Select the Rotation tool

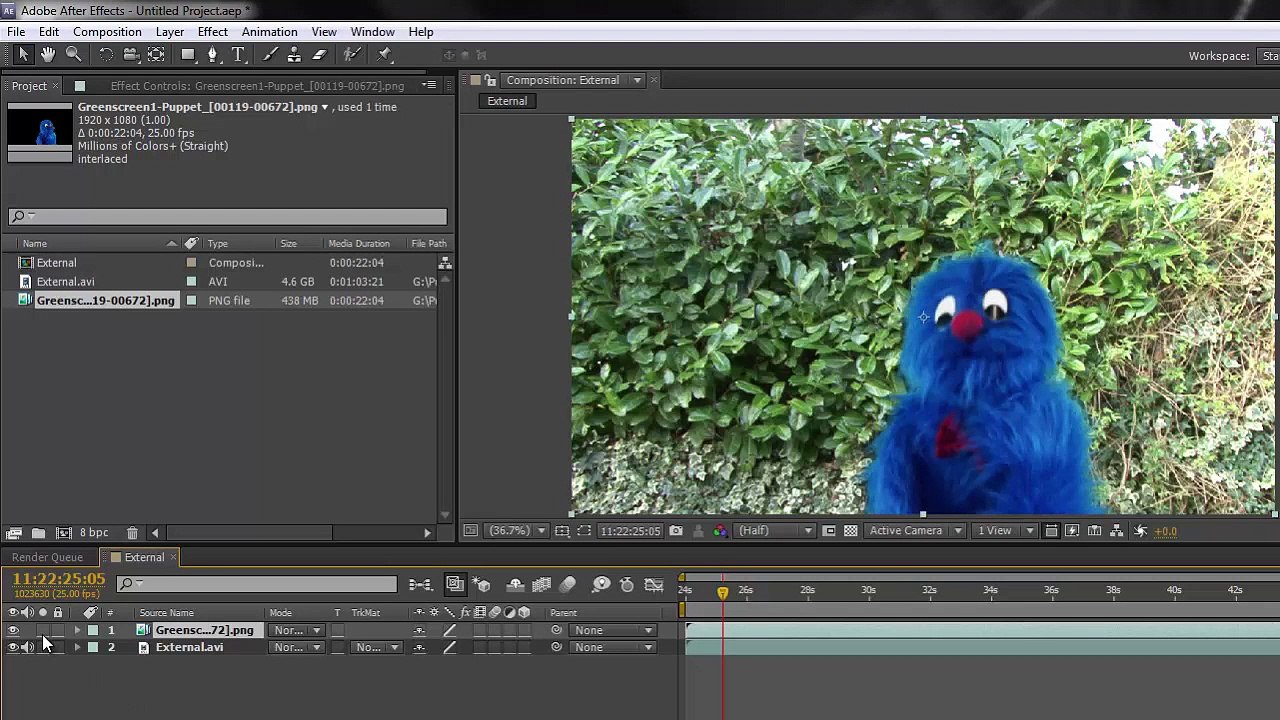point(106,55)
